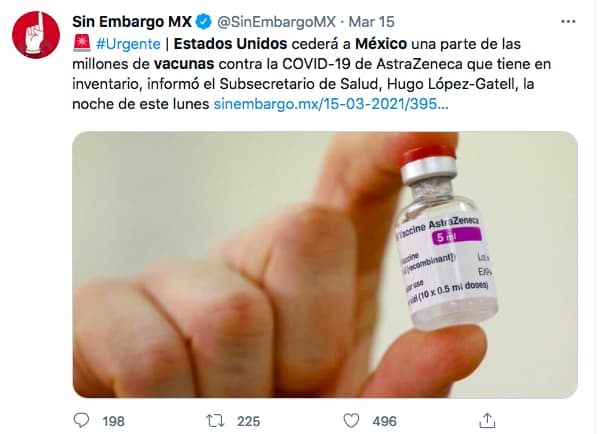Open the three-dot more options menu
This screenshot has height=434, width=616.
[568, 22]
